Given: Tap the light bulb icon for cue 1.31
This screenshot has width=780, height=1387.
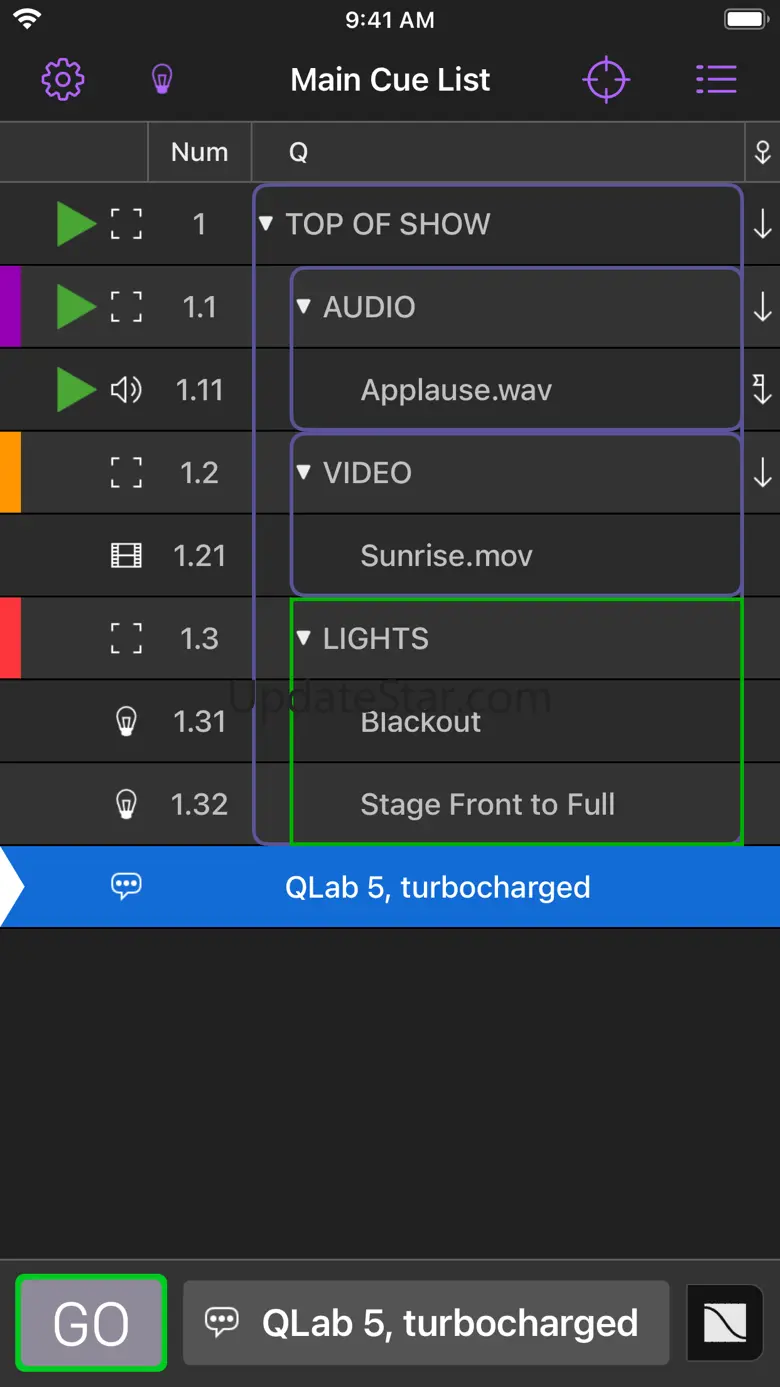Looking at the screenshot, I should [x=126, y=721].
